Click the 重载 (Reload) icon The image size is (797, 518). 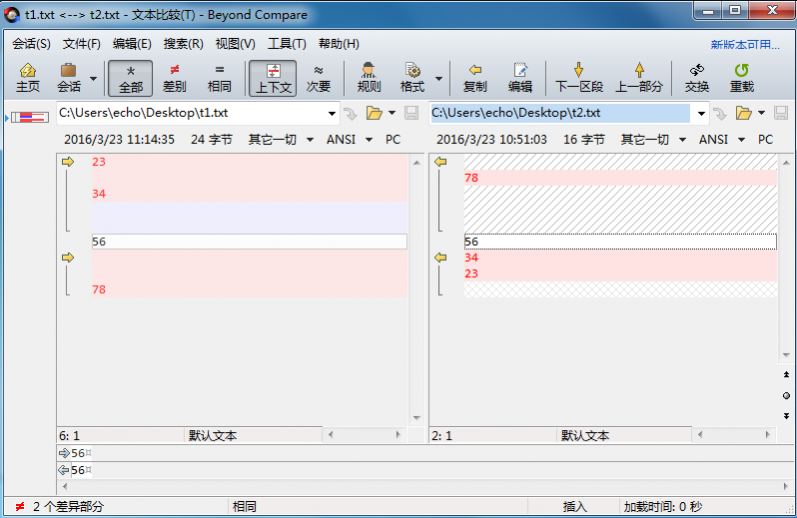coord(741,77)
